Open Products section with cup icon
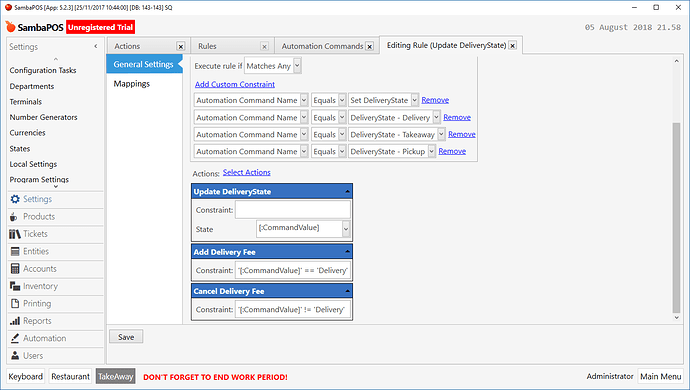The image size is (690, 390). 55,217
